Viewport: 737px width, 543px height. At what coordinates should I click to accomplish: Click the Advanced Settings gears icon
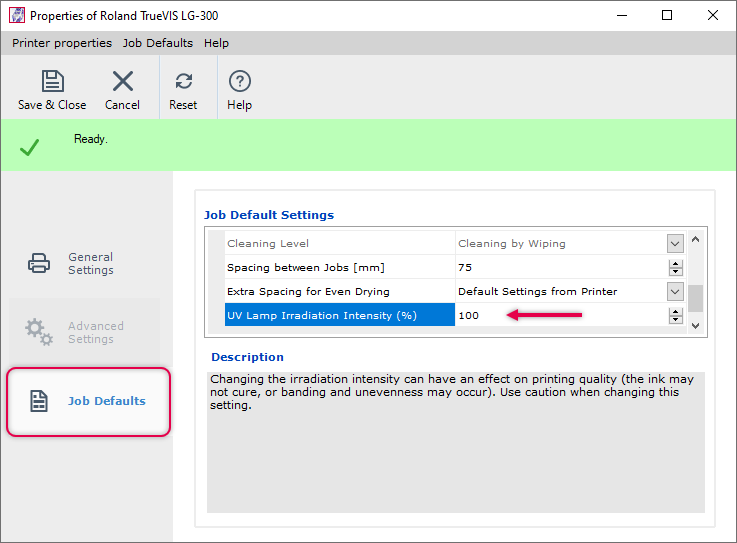tap(39, 332)
